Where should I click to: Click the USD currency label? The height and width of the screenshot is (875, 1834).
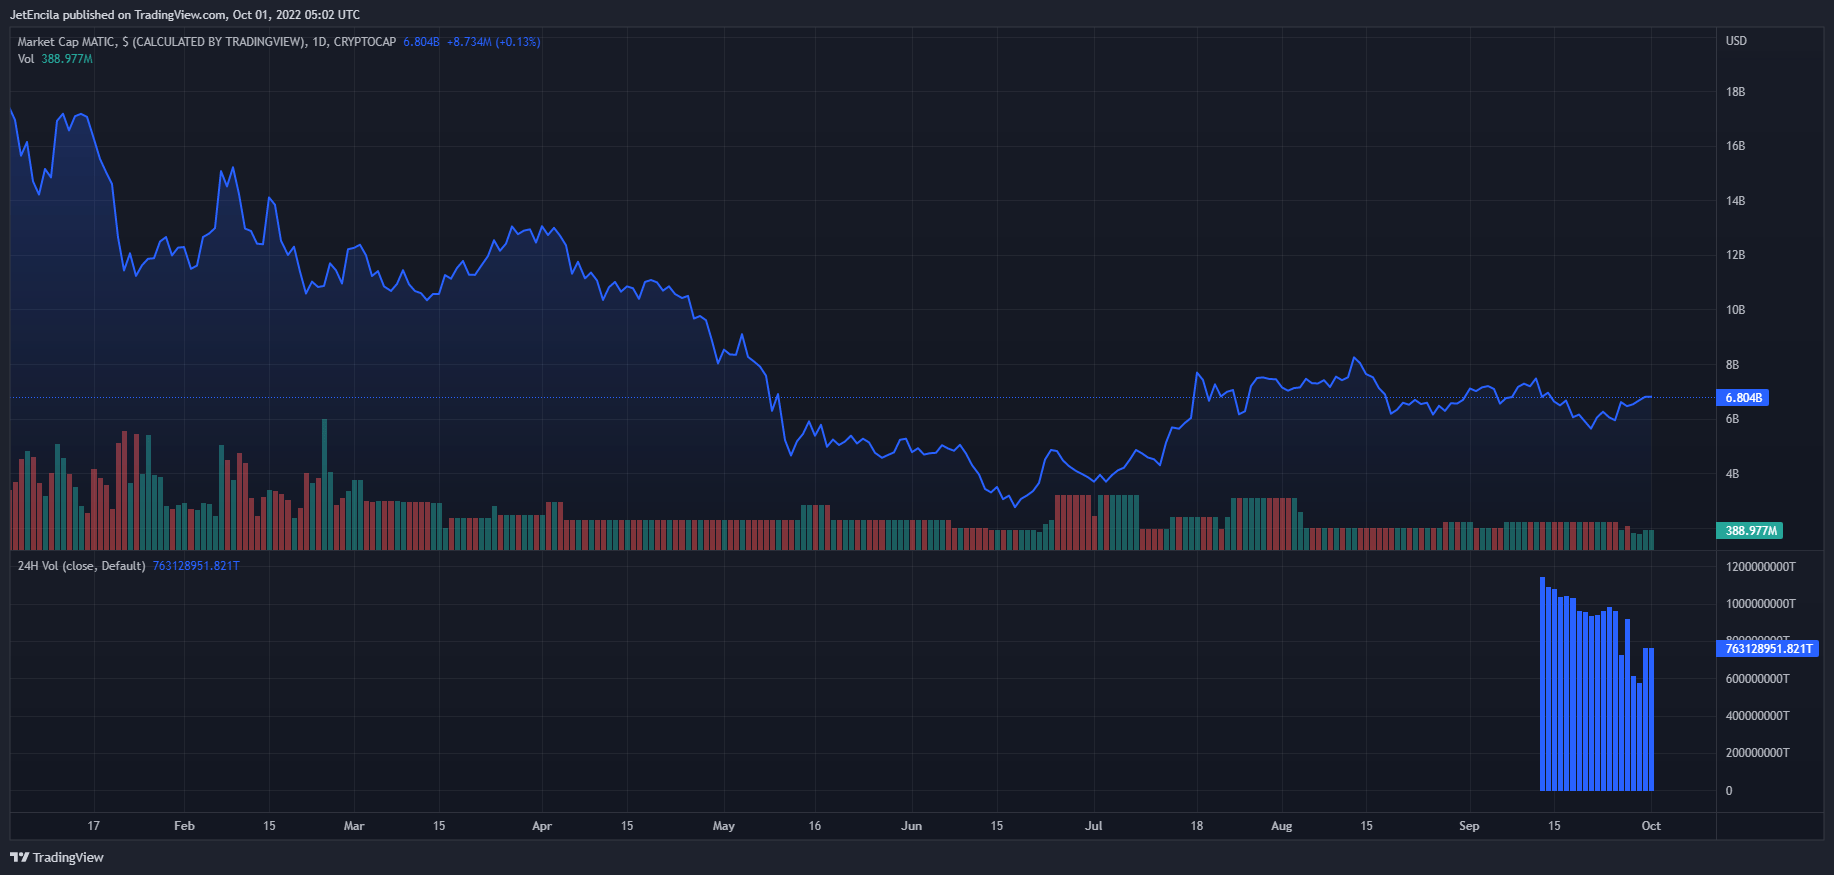click(1736, 41)
